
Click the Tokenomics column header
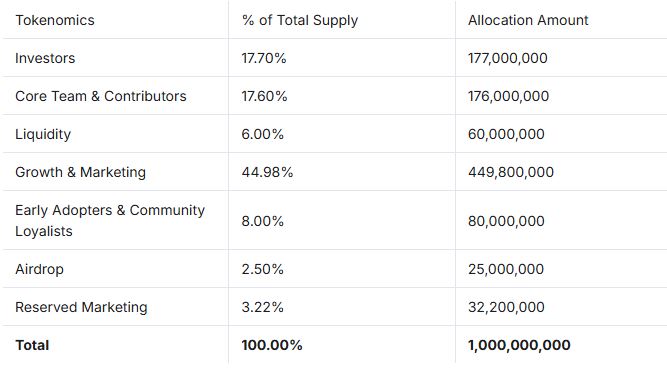55,20
